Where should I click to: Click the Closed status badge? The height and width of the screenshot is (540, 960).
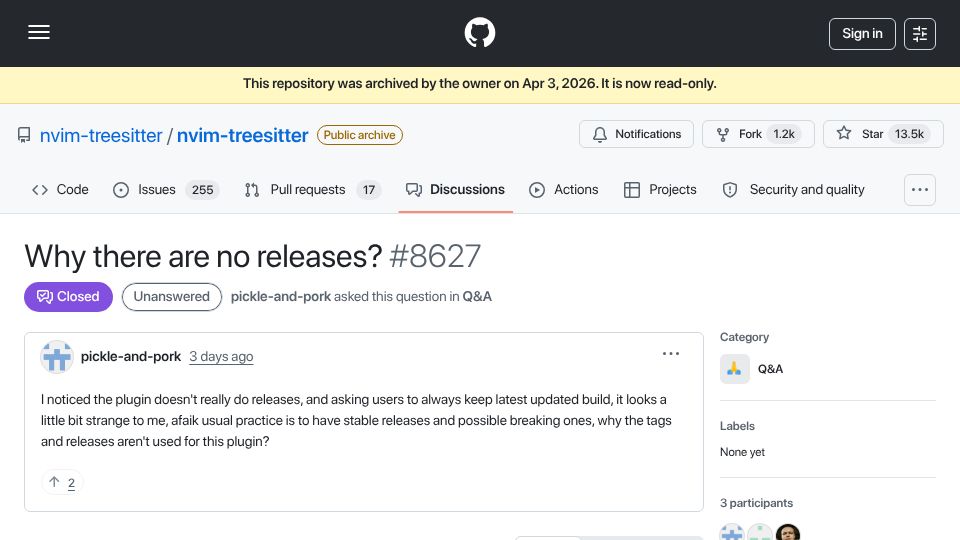click(69, 297)
